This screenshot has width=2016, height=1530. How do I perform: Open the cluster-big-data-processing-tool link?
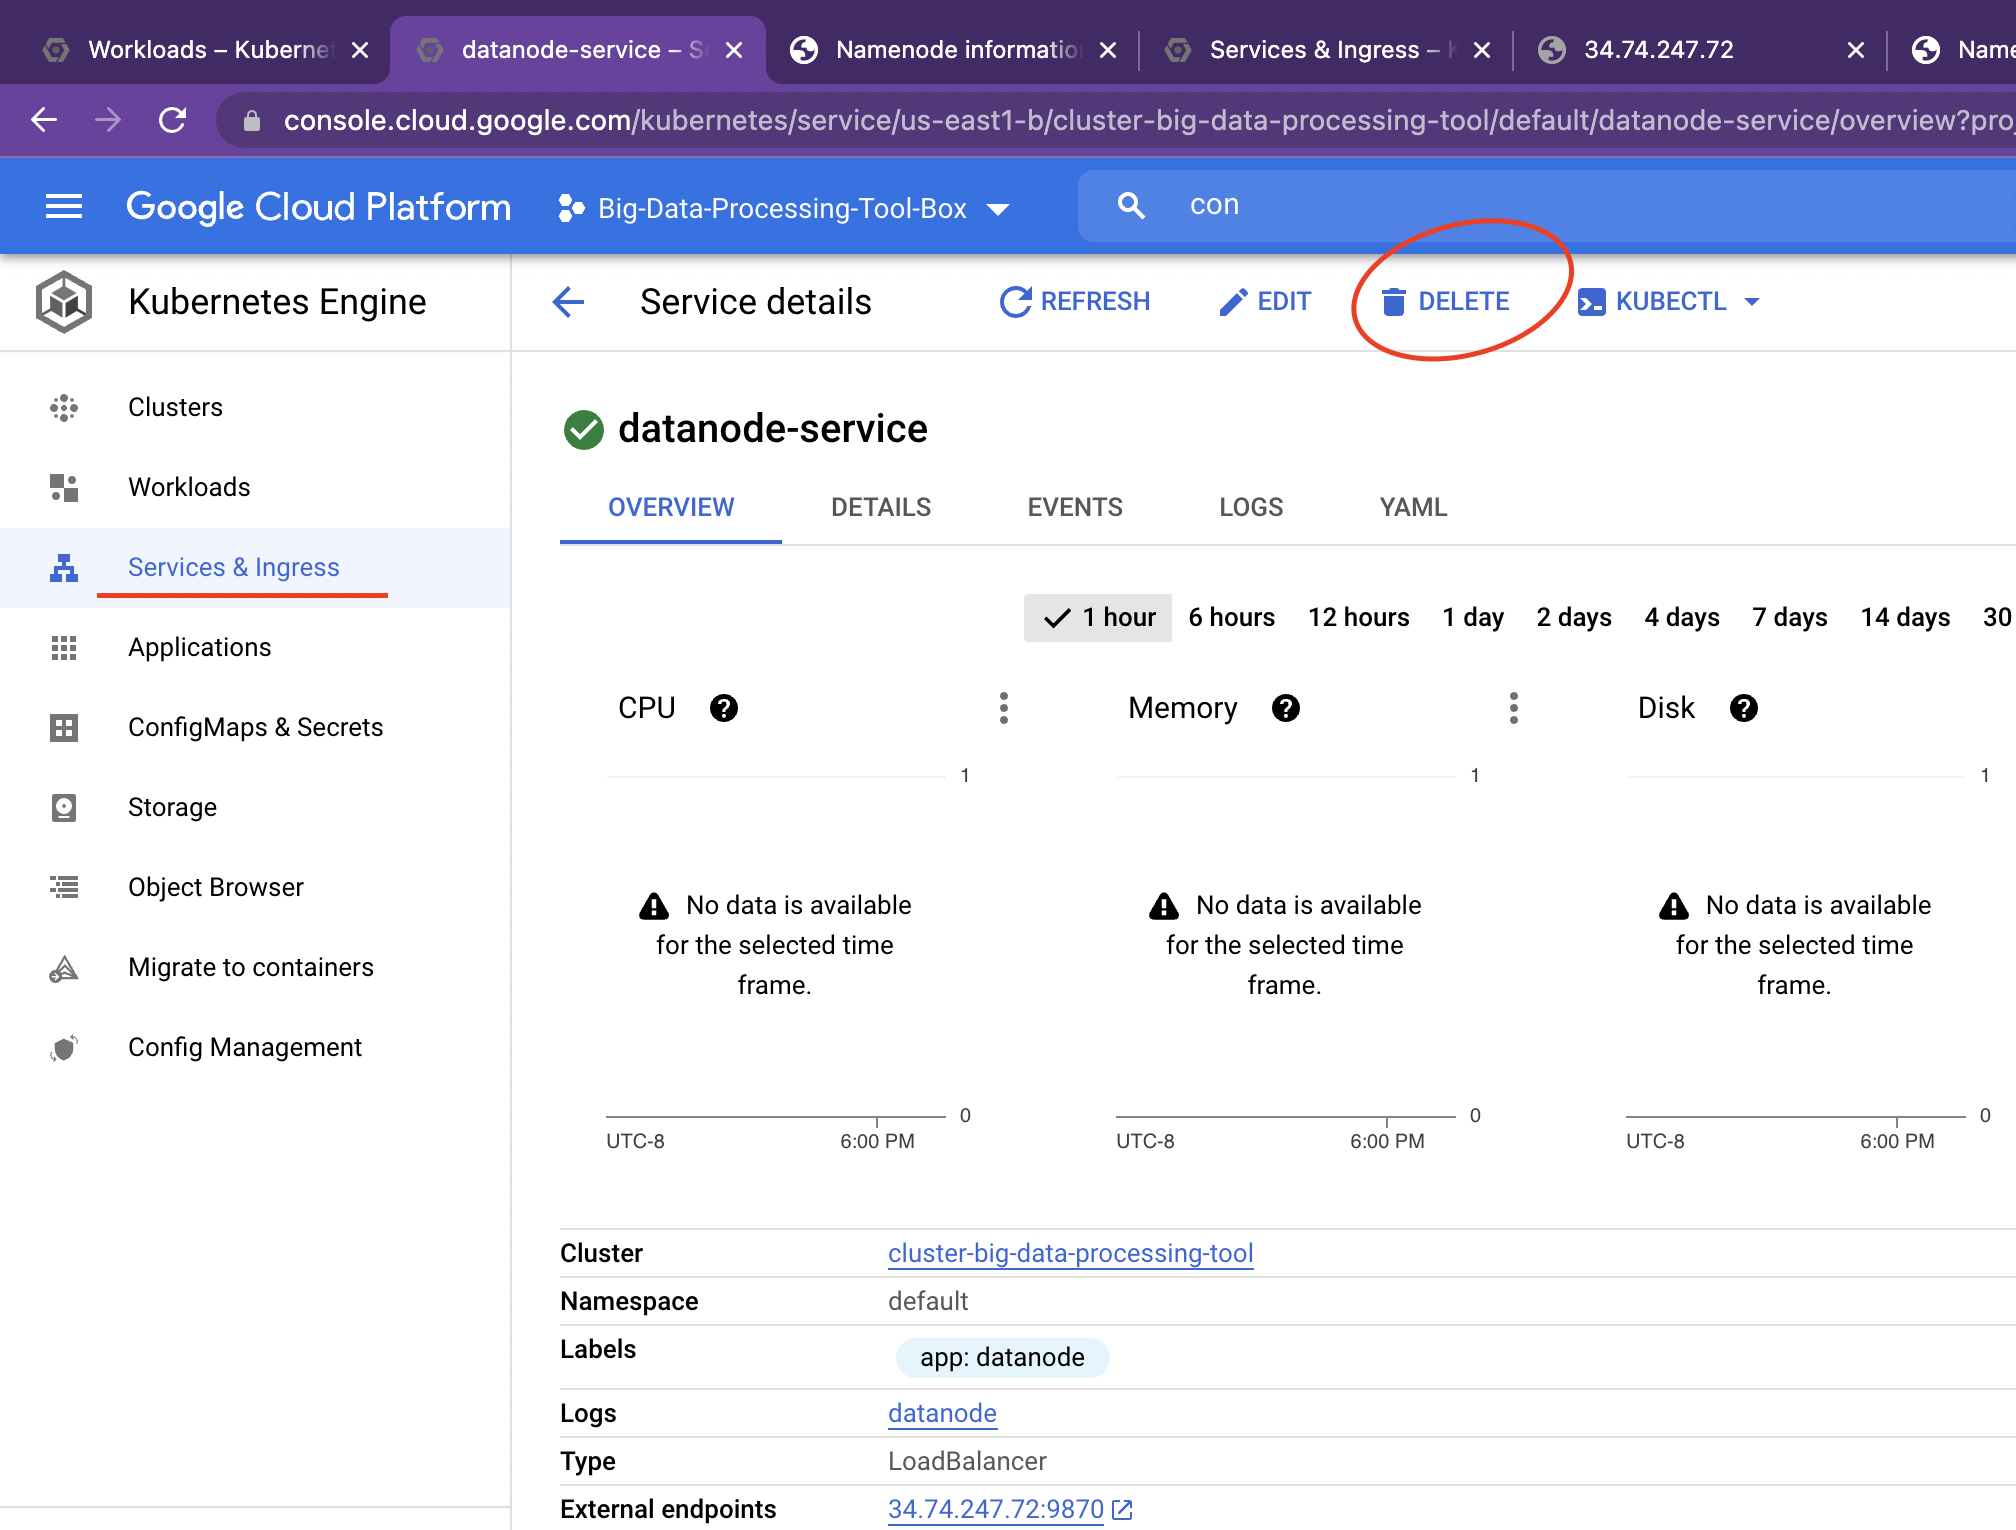[x=1070, y=1253]
